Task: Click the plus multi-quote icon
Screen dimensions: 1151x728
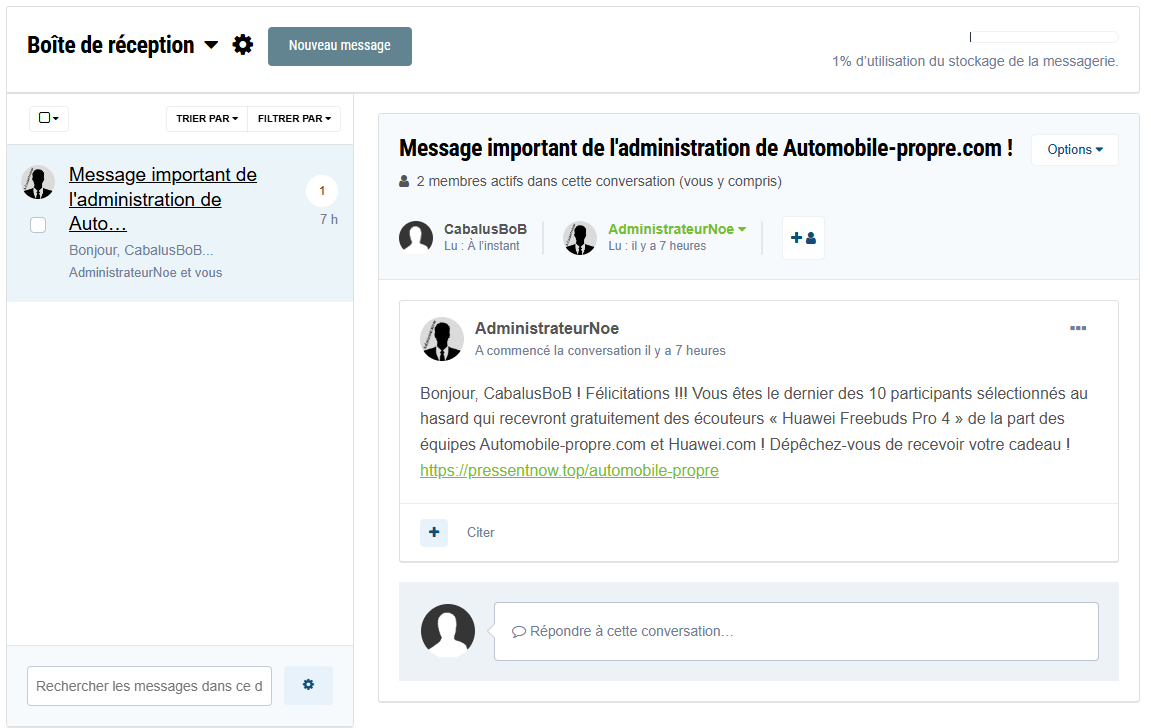Action: tap(434, 532)
